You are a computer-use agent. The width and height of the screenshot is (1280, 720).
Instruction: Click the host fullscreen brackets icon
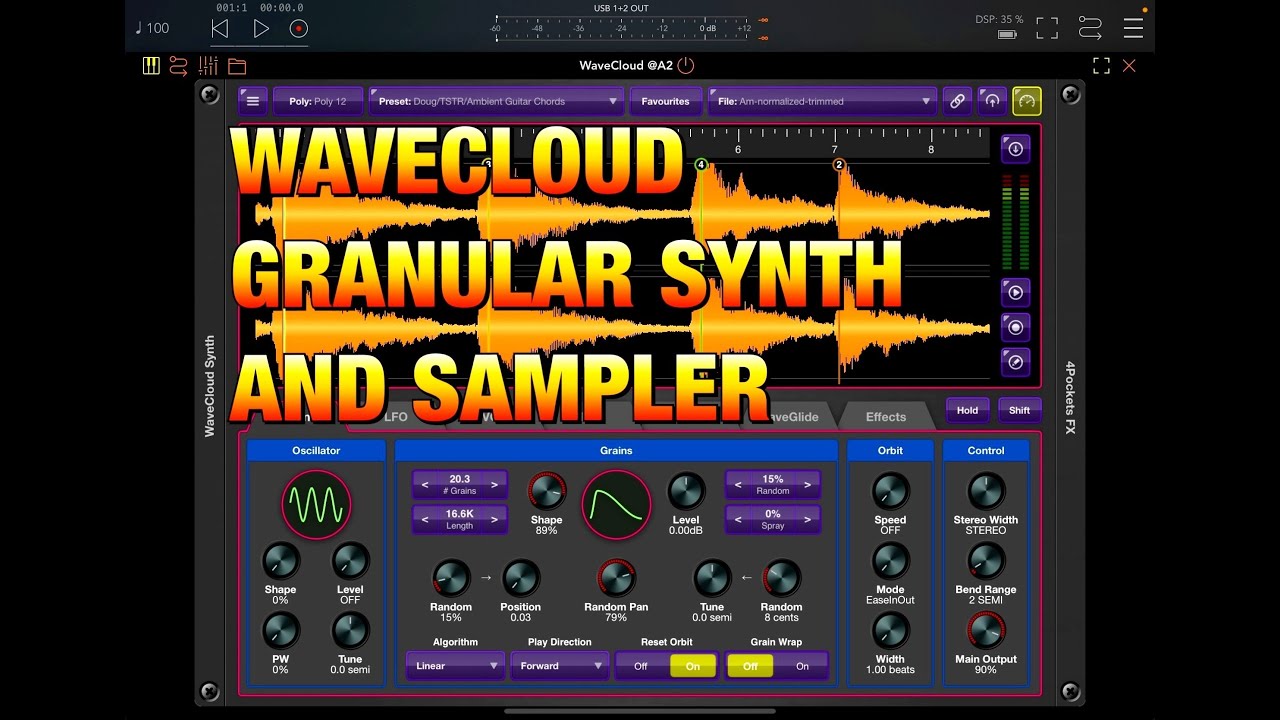tap(1047, 28)
